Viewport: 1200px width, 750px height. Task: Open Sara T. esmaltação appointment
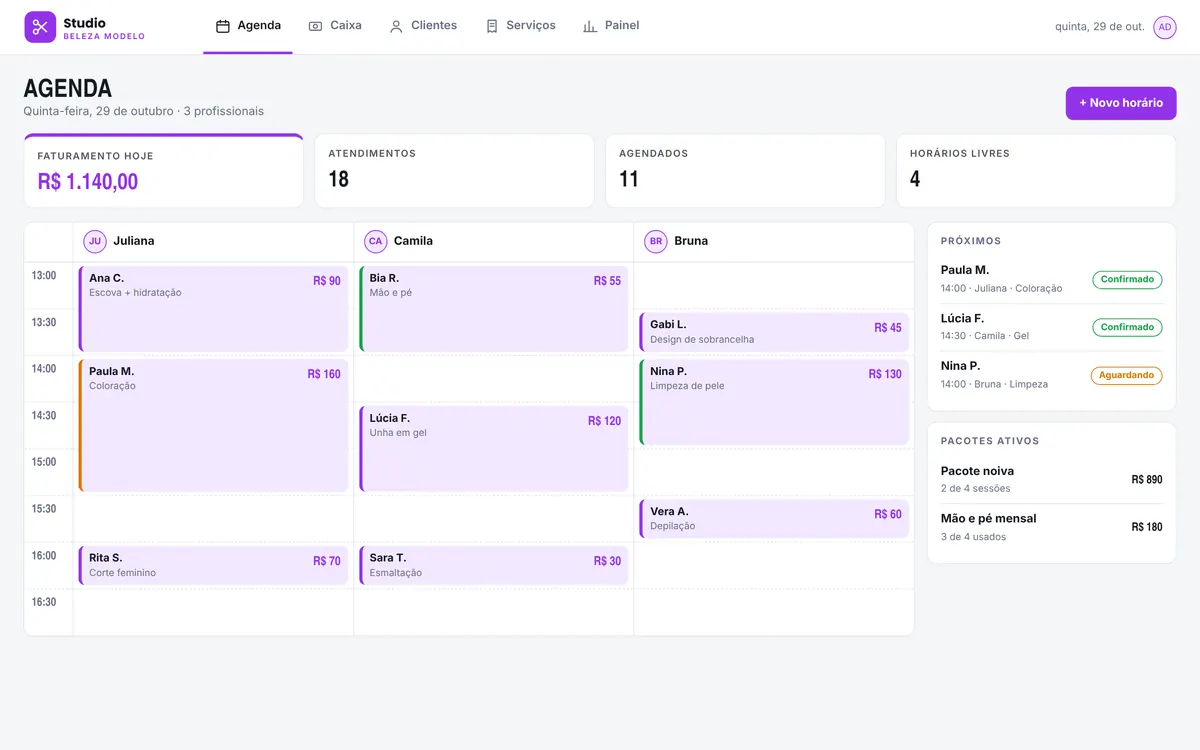coord(494,565)
